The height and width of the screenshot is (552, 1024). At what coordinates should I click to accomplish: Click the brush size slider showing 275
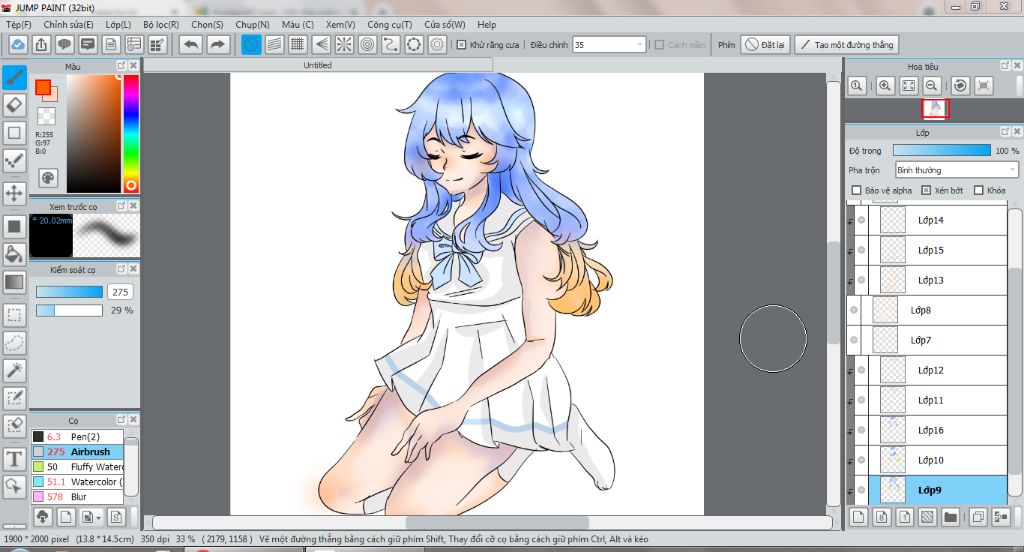point(69,292)
